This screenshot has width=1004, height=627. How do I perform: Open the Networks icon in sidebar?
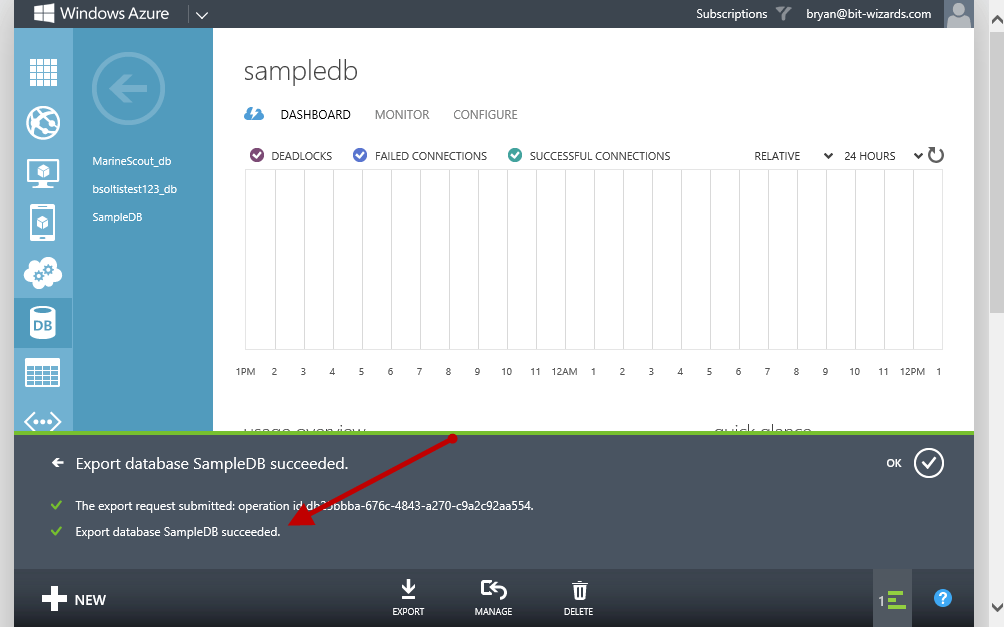coord(43,421)
